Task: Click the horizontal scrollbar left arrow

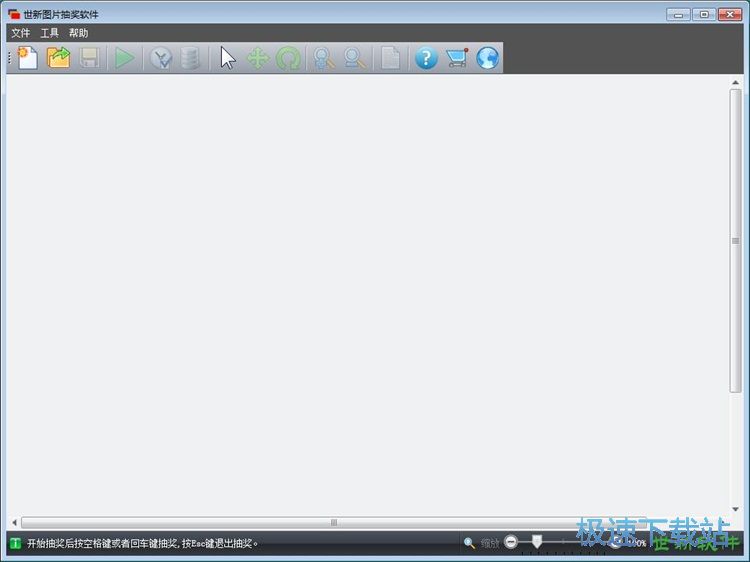Action: [x=14, y=522]
